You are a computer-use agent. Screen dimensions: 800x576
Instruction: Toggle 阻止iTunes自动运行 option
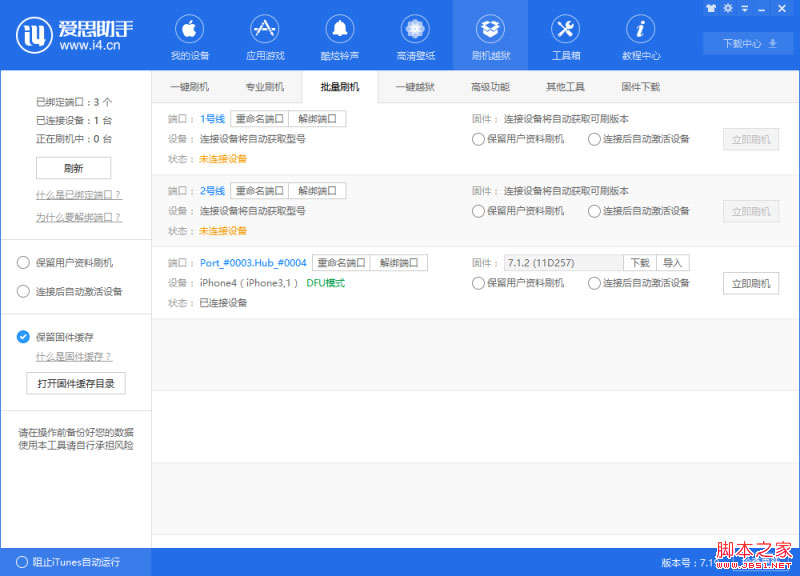pos(22,562)
